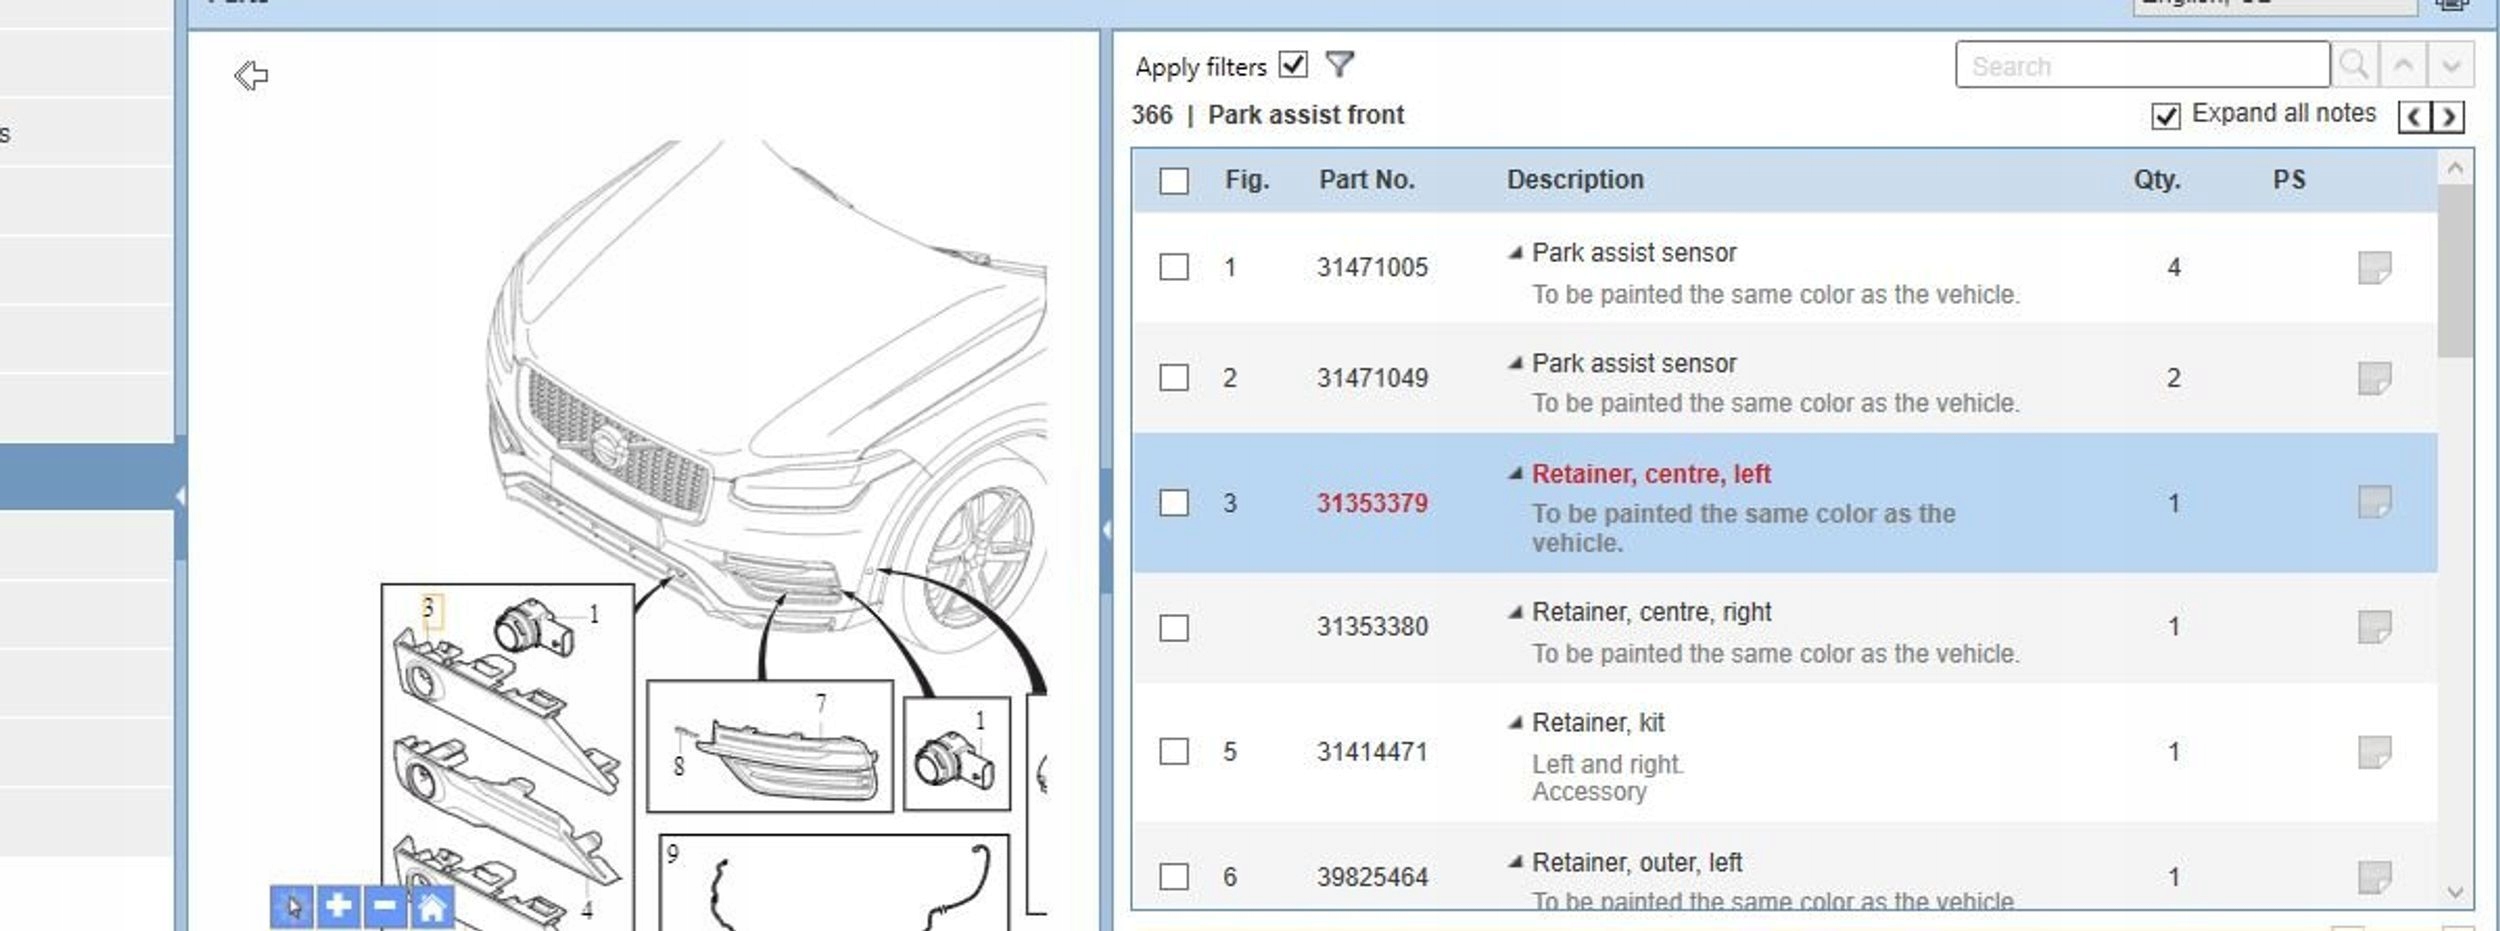This screenshot has width=2500, height=931.
Task: Open the filter funnel icon
Action: tap(1340, 65)
